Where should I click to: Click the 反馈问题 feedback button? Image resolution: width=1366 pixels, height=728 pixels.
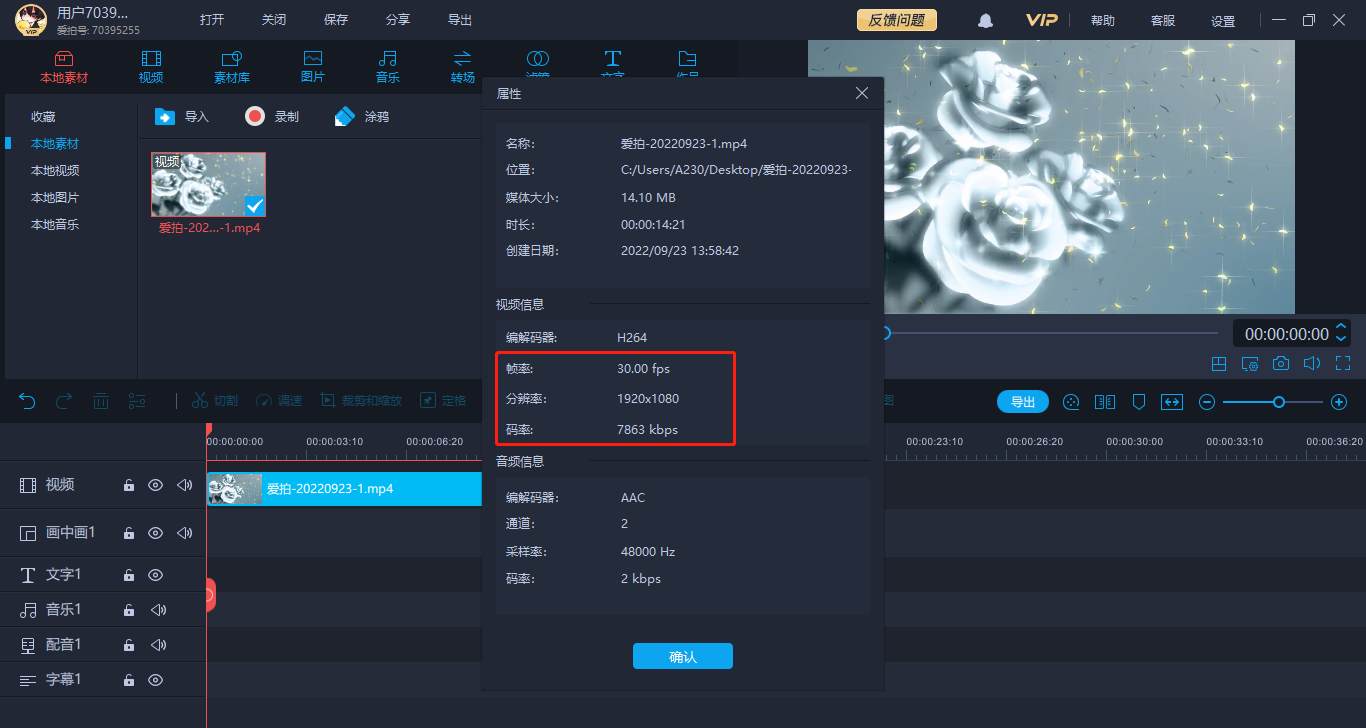point(897,20)
